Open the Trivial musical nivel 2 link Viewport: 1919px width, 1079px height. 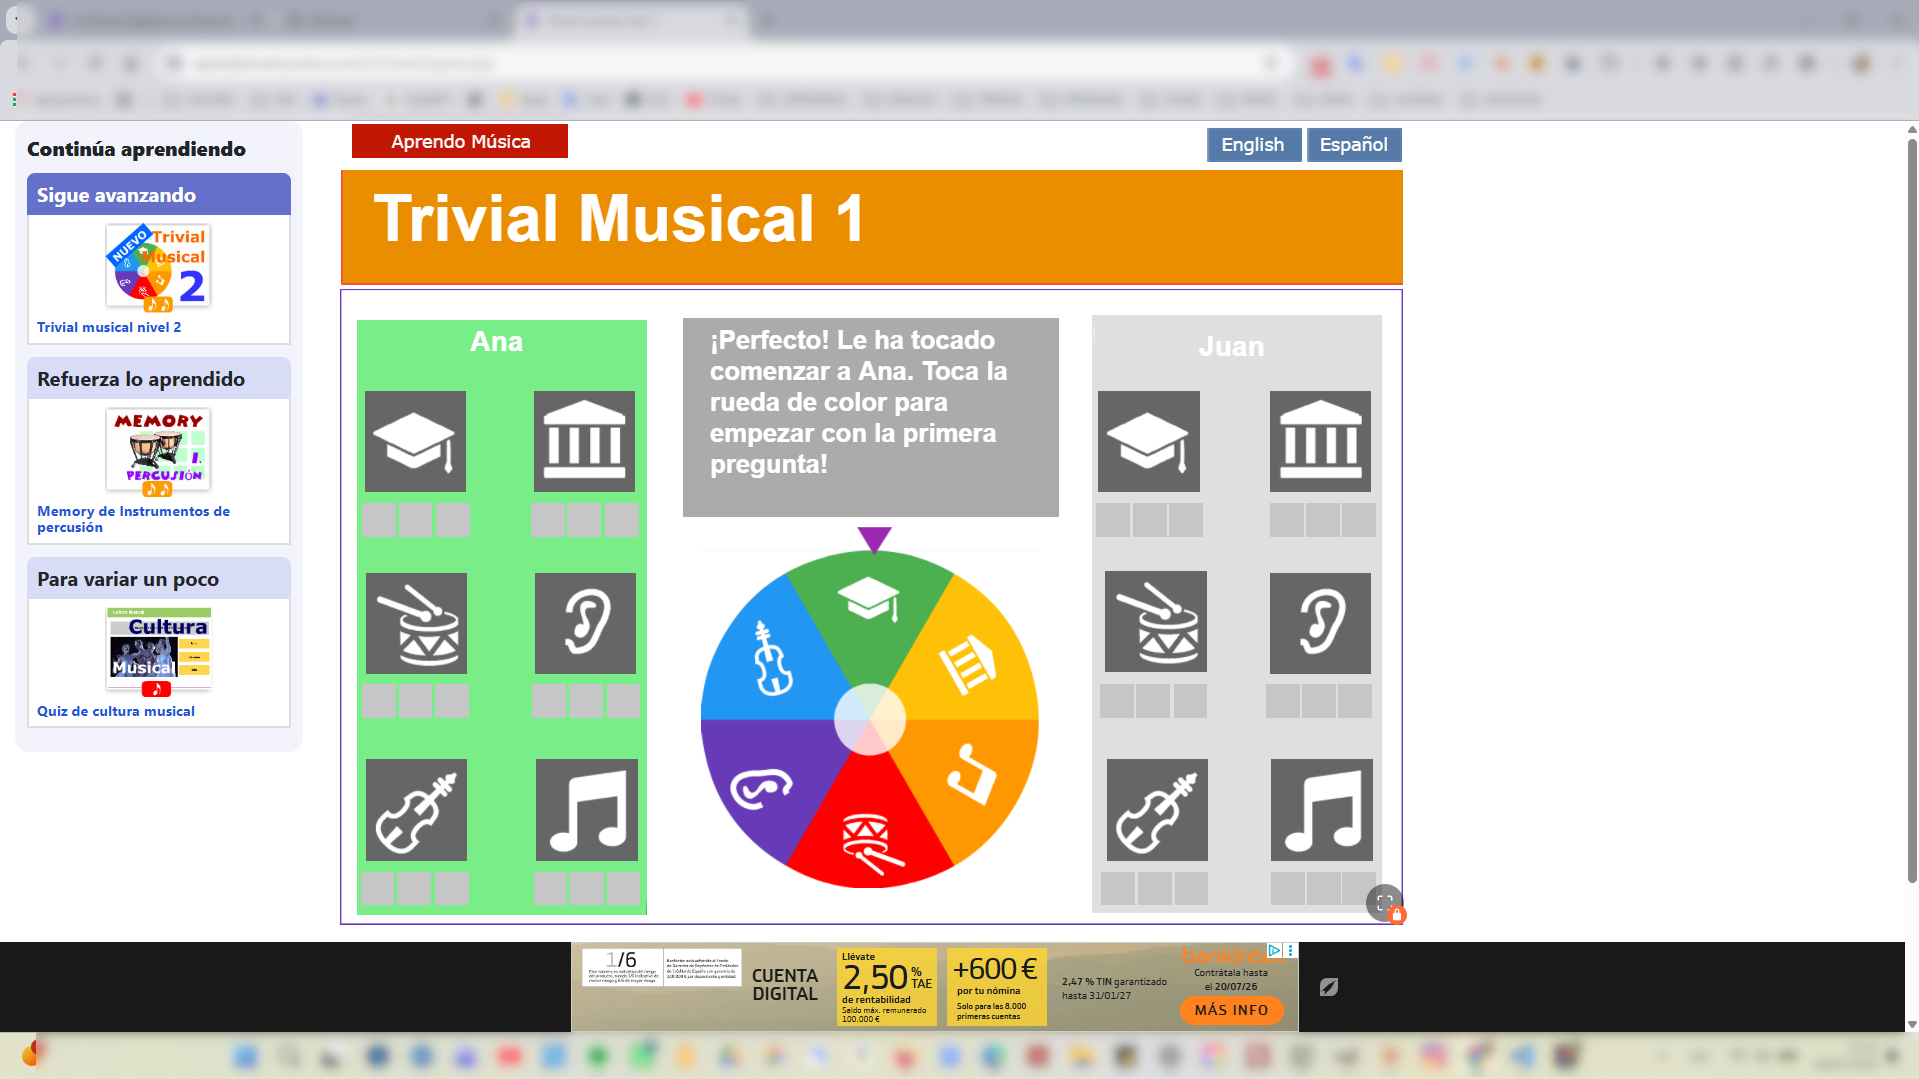point(109,327)
